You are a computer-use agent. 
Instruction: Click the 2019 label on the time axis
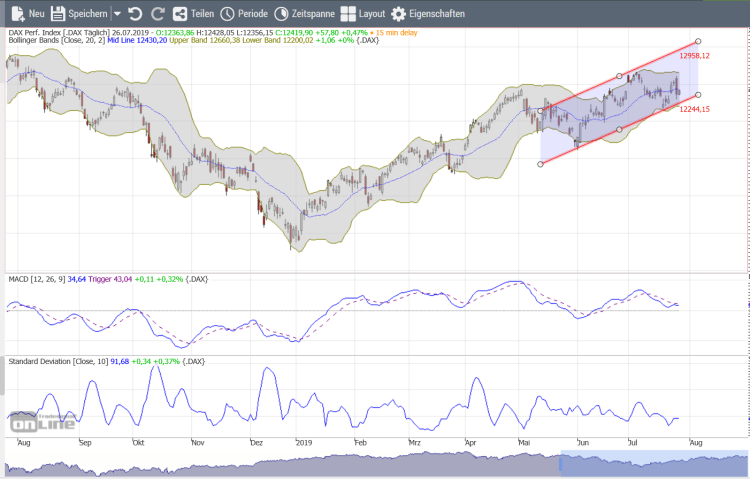[x=304, y=443]
